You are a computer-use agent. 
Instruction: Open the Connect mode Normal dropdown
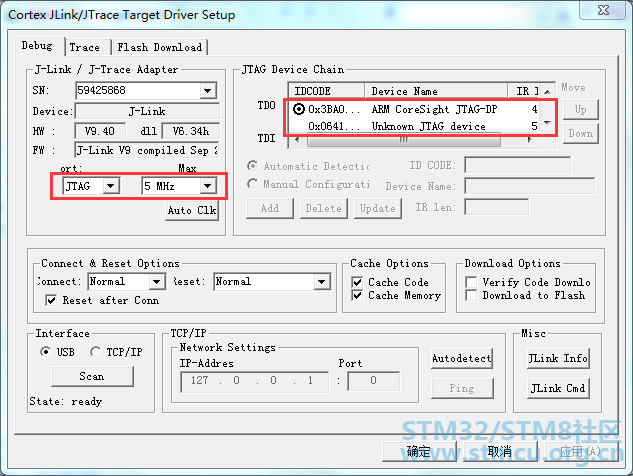coord(156,282)
